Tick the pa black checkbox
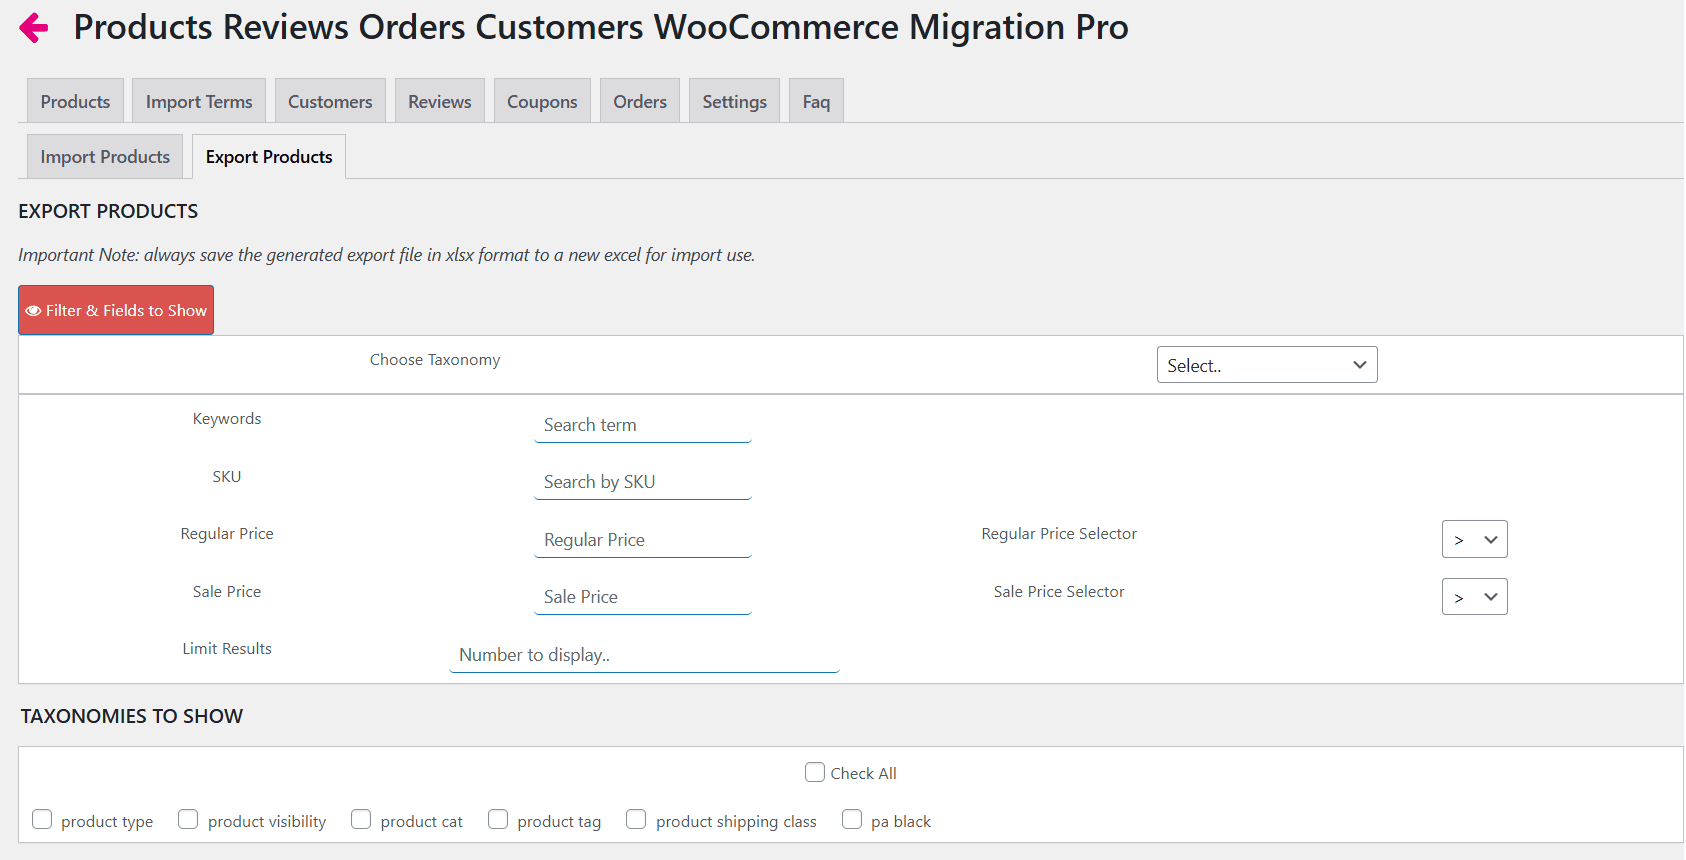The width and height of the screenshot is (1686, 860). tap(852, 819)
